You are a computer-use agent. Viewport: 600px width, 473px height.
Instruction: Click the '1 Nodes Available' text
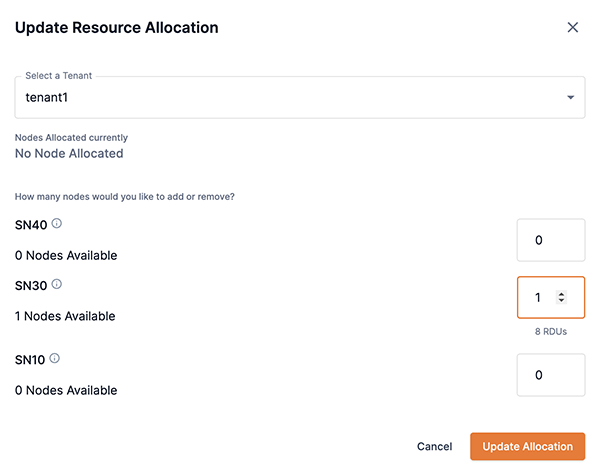[x=65, y=316]
